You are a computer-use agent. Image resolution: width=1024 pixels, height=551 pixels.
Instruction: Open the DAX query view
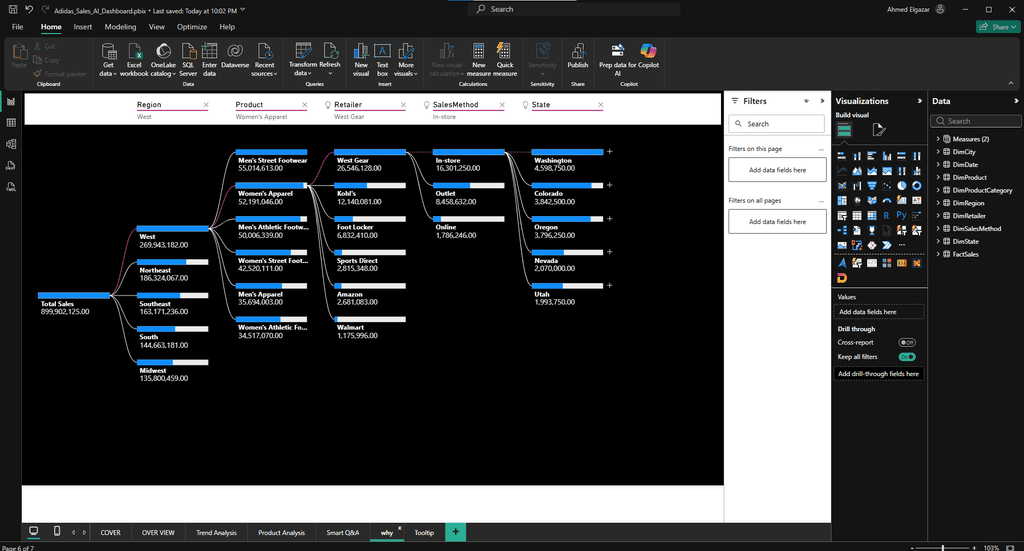click(11, 166)
